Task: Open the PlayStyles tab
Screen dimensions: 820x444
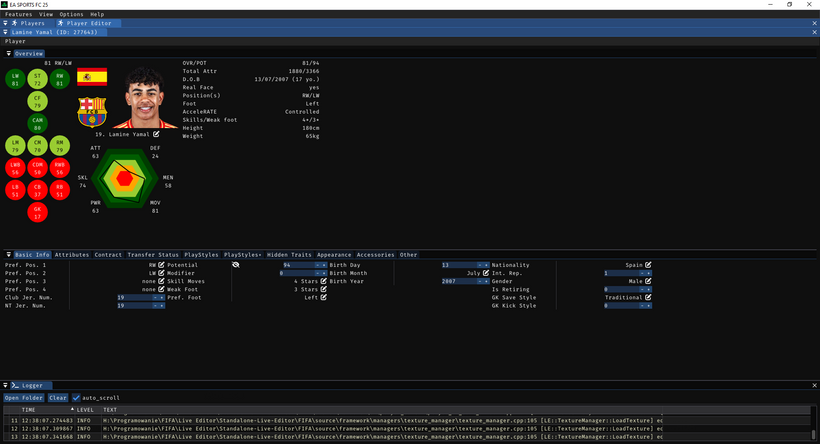Action: pyautogui.click(x=201, y=255)
